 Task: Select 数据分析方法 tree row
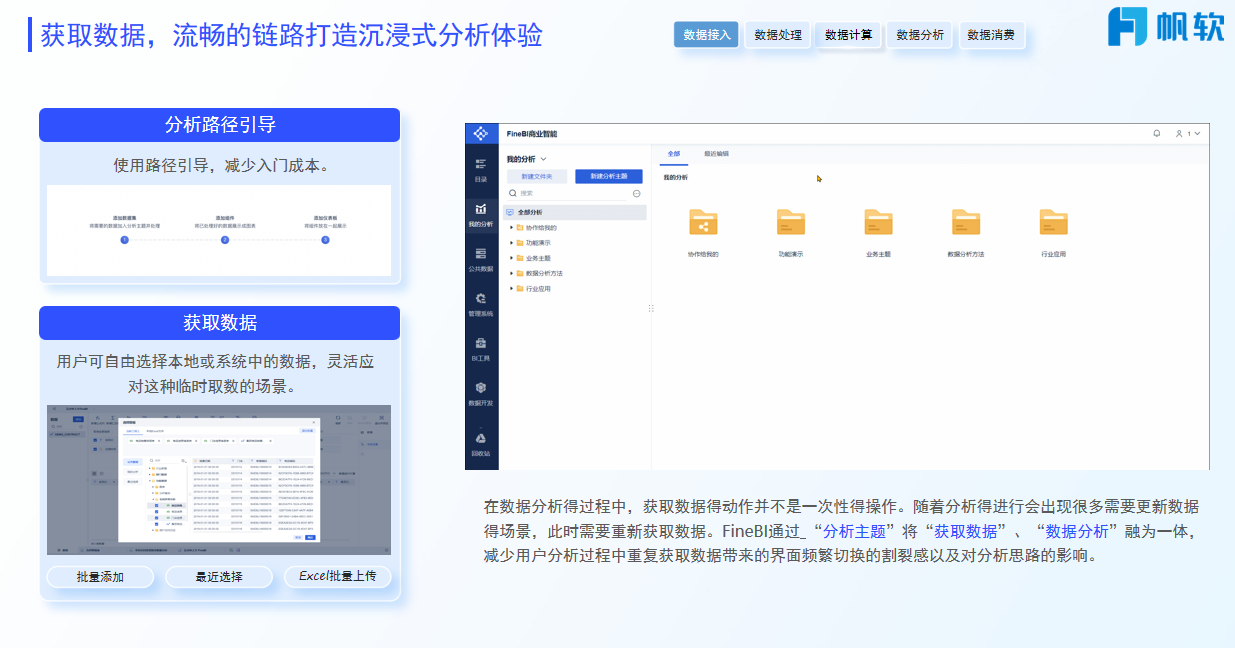pyautogui.click(x=575, y=273)
